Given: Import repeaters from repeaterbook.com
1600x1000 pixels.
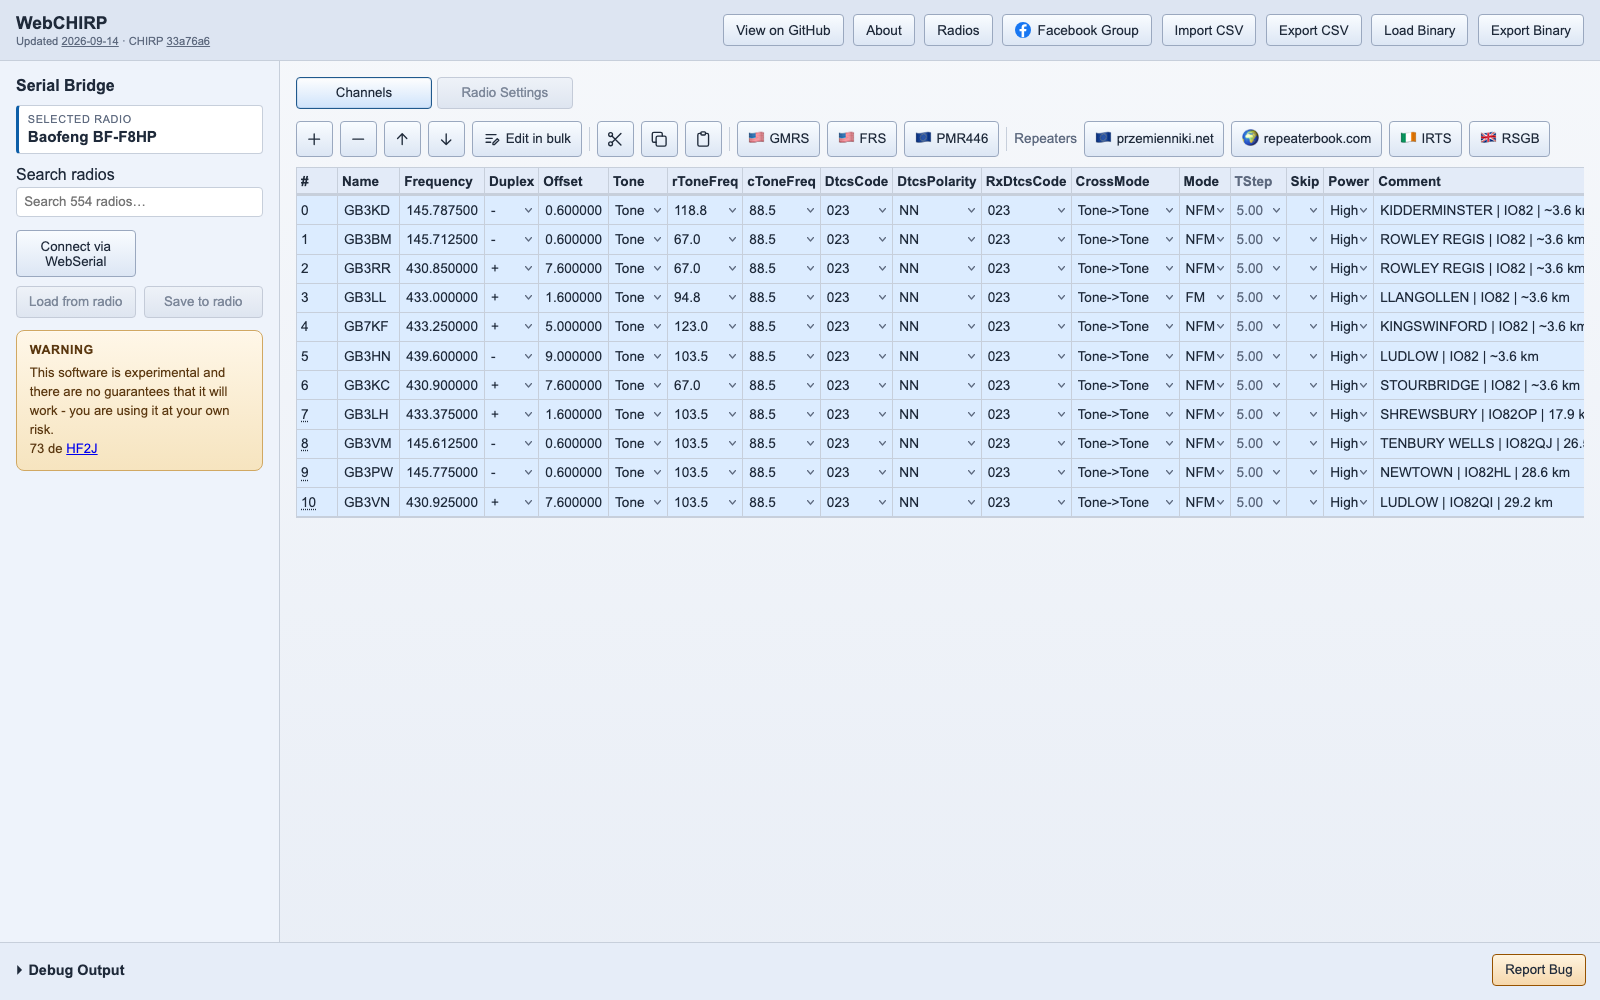Looking at the screenshot, I should coord(1306,139).
